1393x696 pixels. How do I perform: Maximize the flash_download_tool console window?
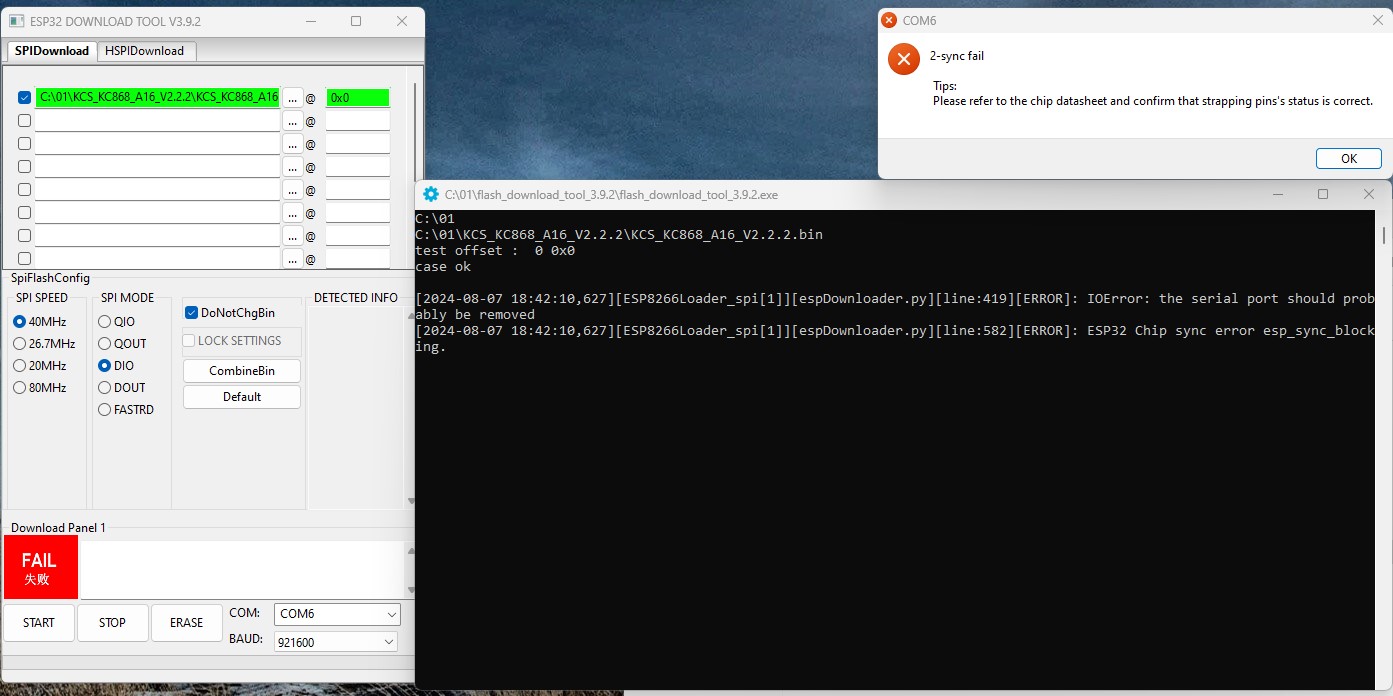pyautogui.click(x=1323, y=194)
